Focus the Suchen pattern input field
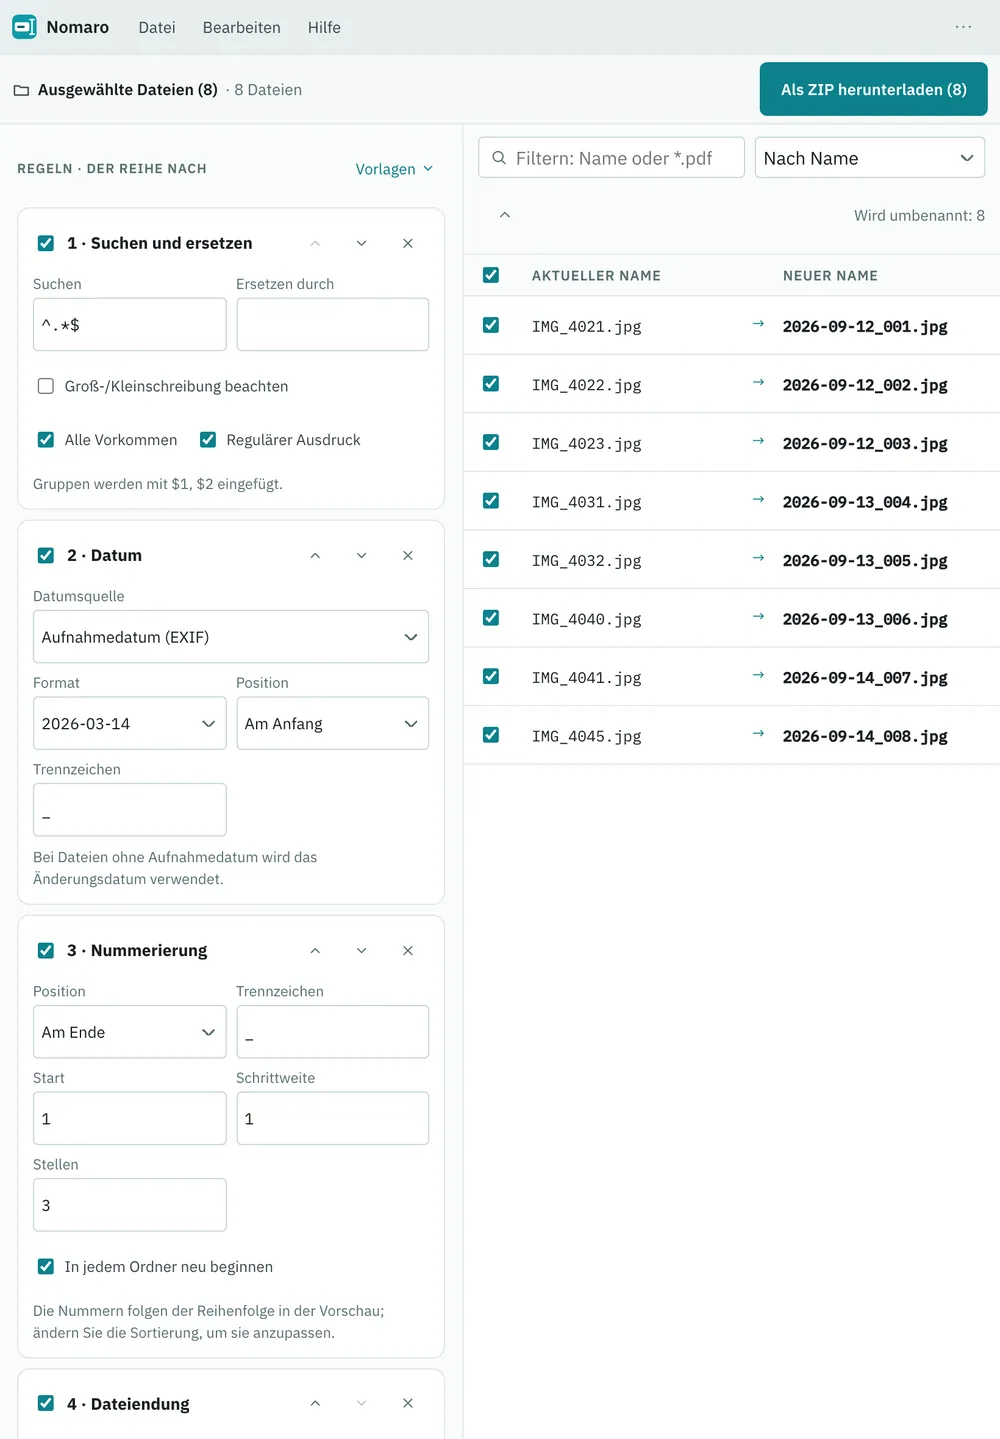This screenshot has width=1000, height=1439. [x=130, y=324]
